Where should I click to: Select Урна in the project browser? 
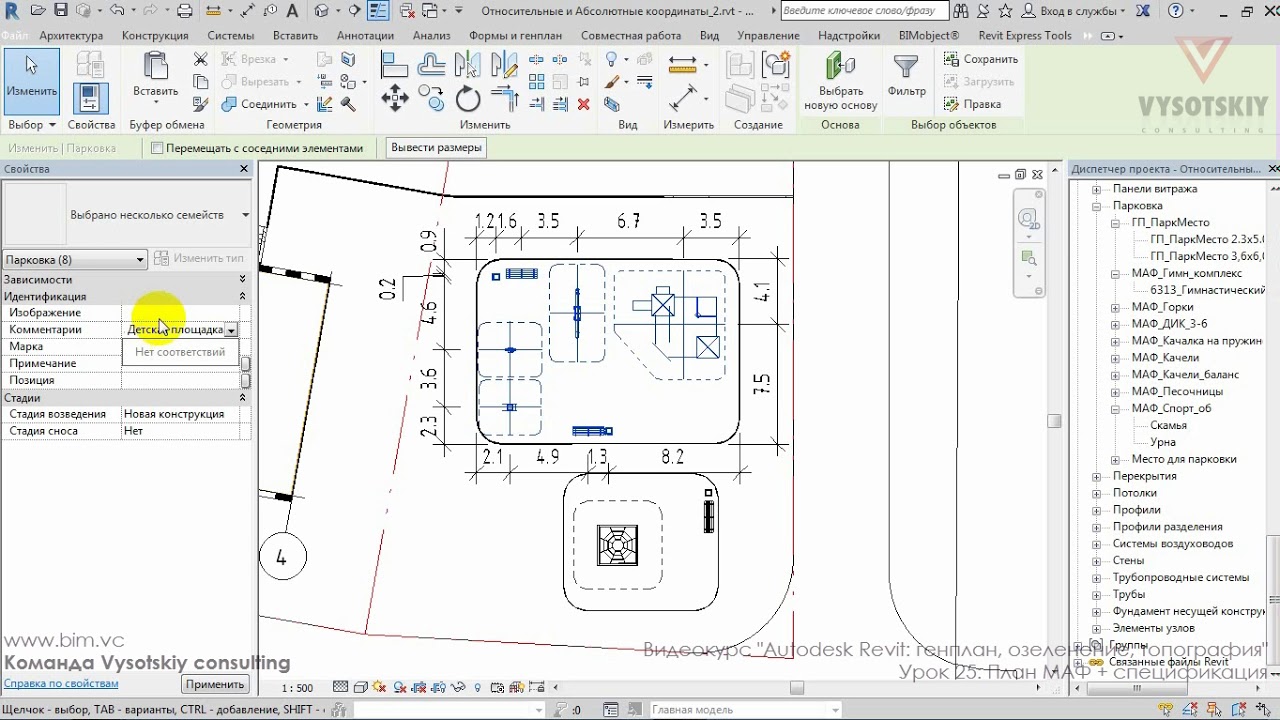click(x=1163, y=442)
